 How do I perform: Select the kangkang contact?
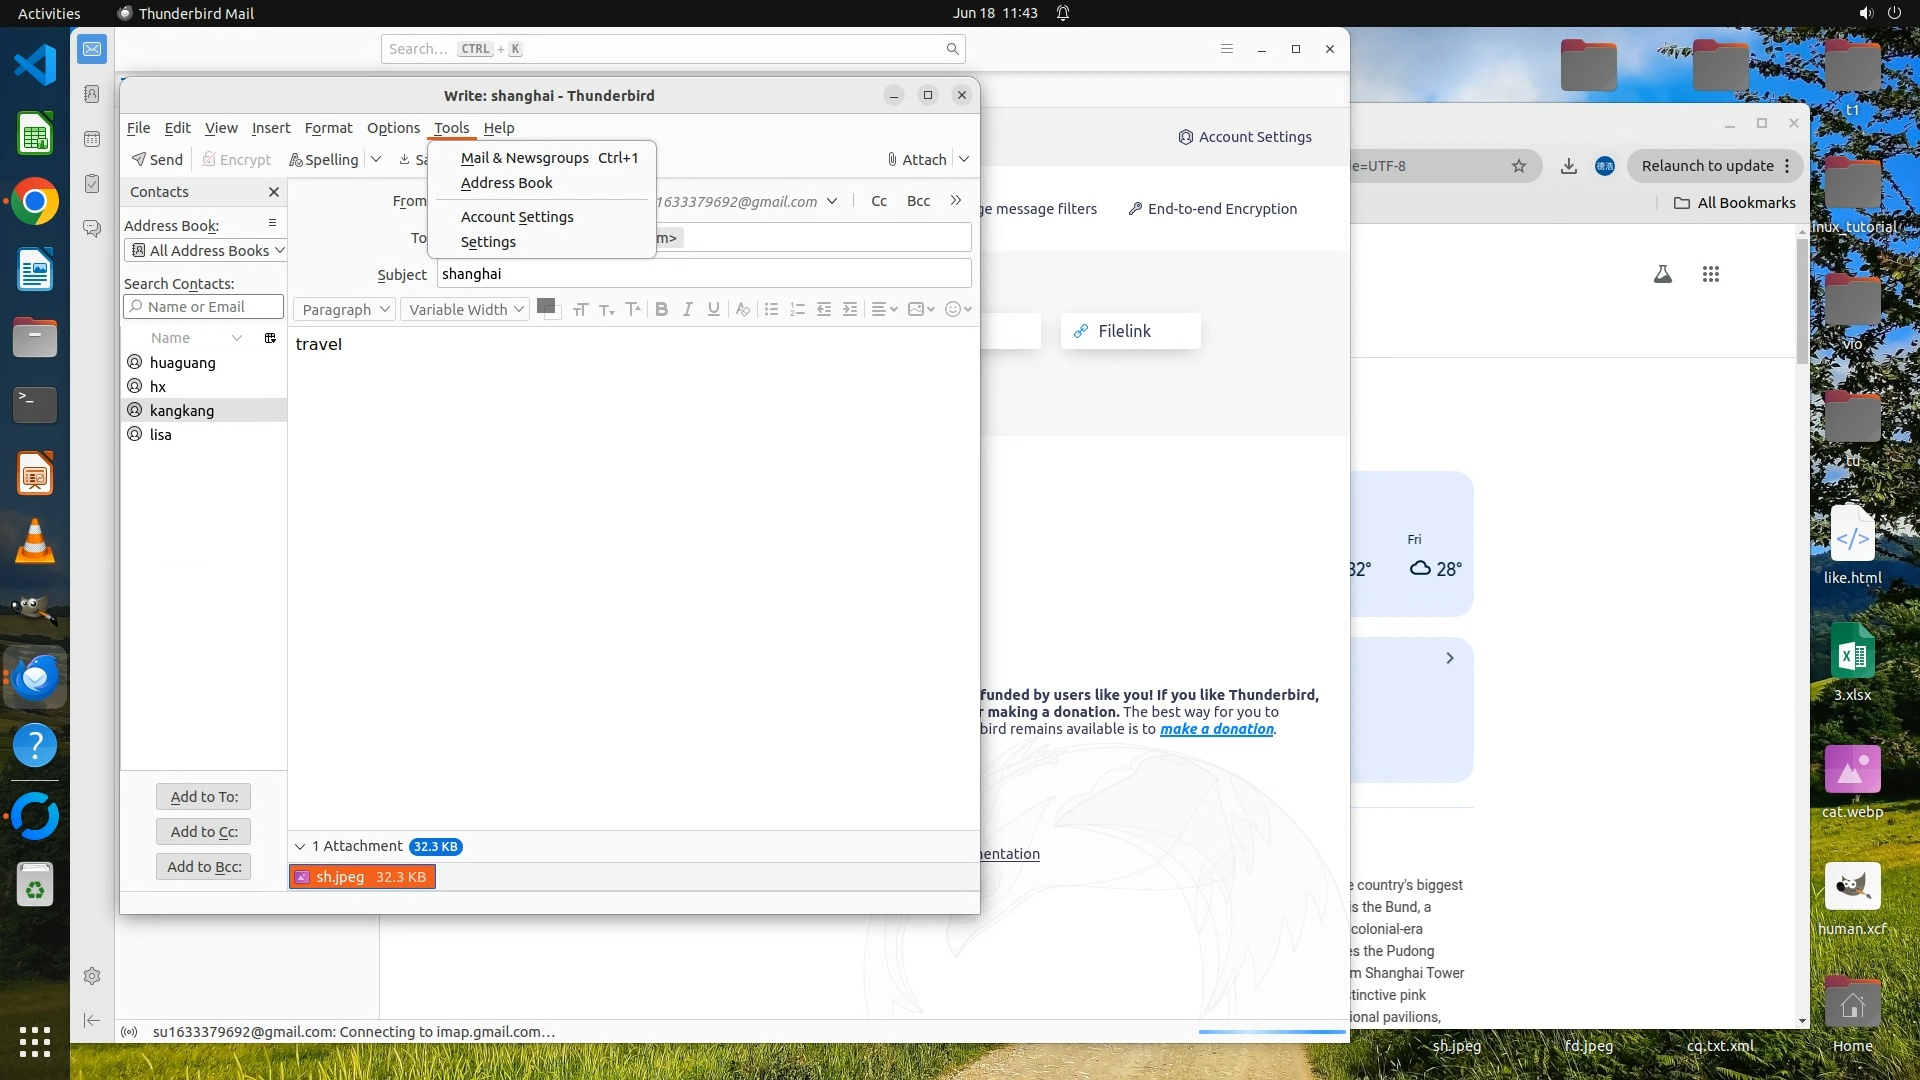pos(182,410)
